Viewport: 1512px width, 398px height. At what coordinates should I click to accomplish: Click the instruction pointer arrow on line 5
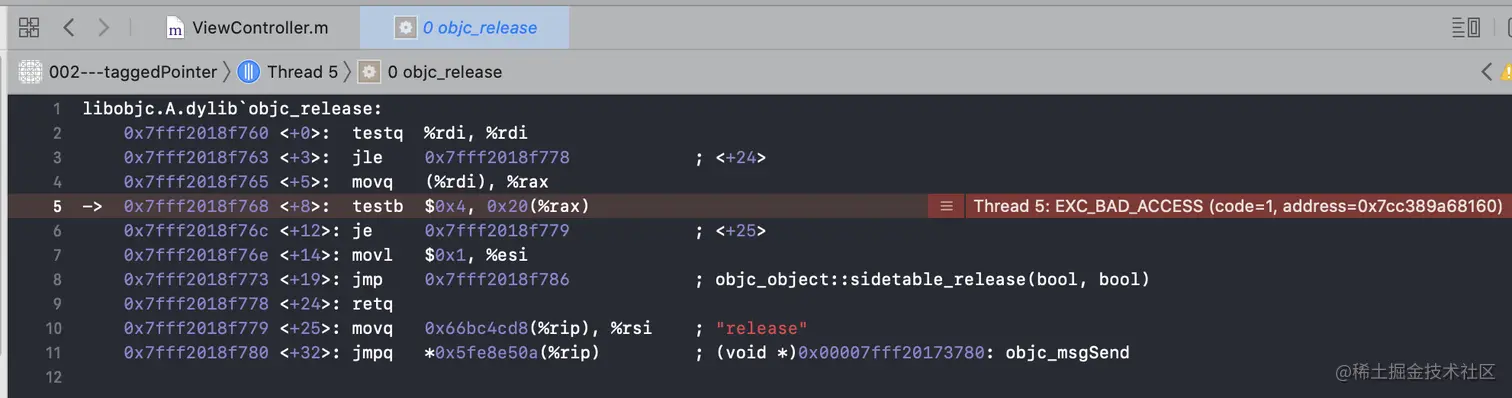tap(92, 207)
